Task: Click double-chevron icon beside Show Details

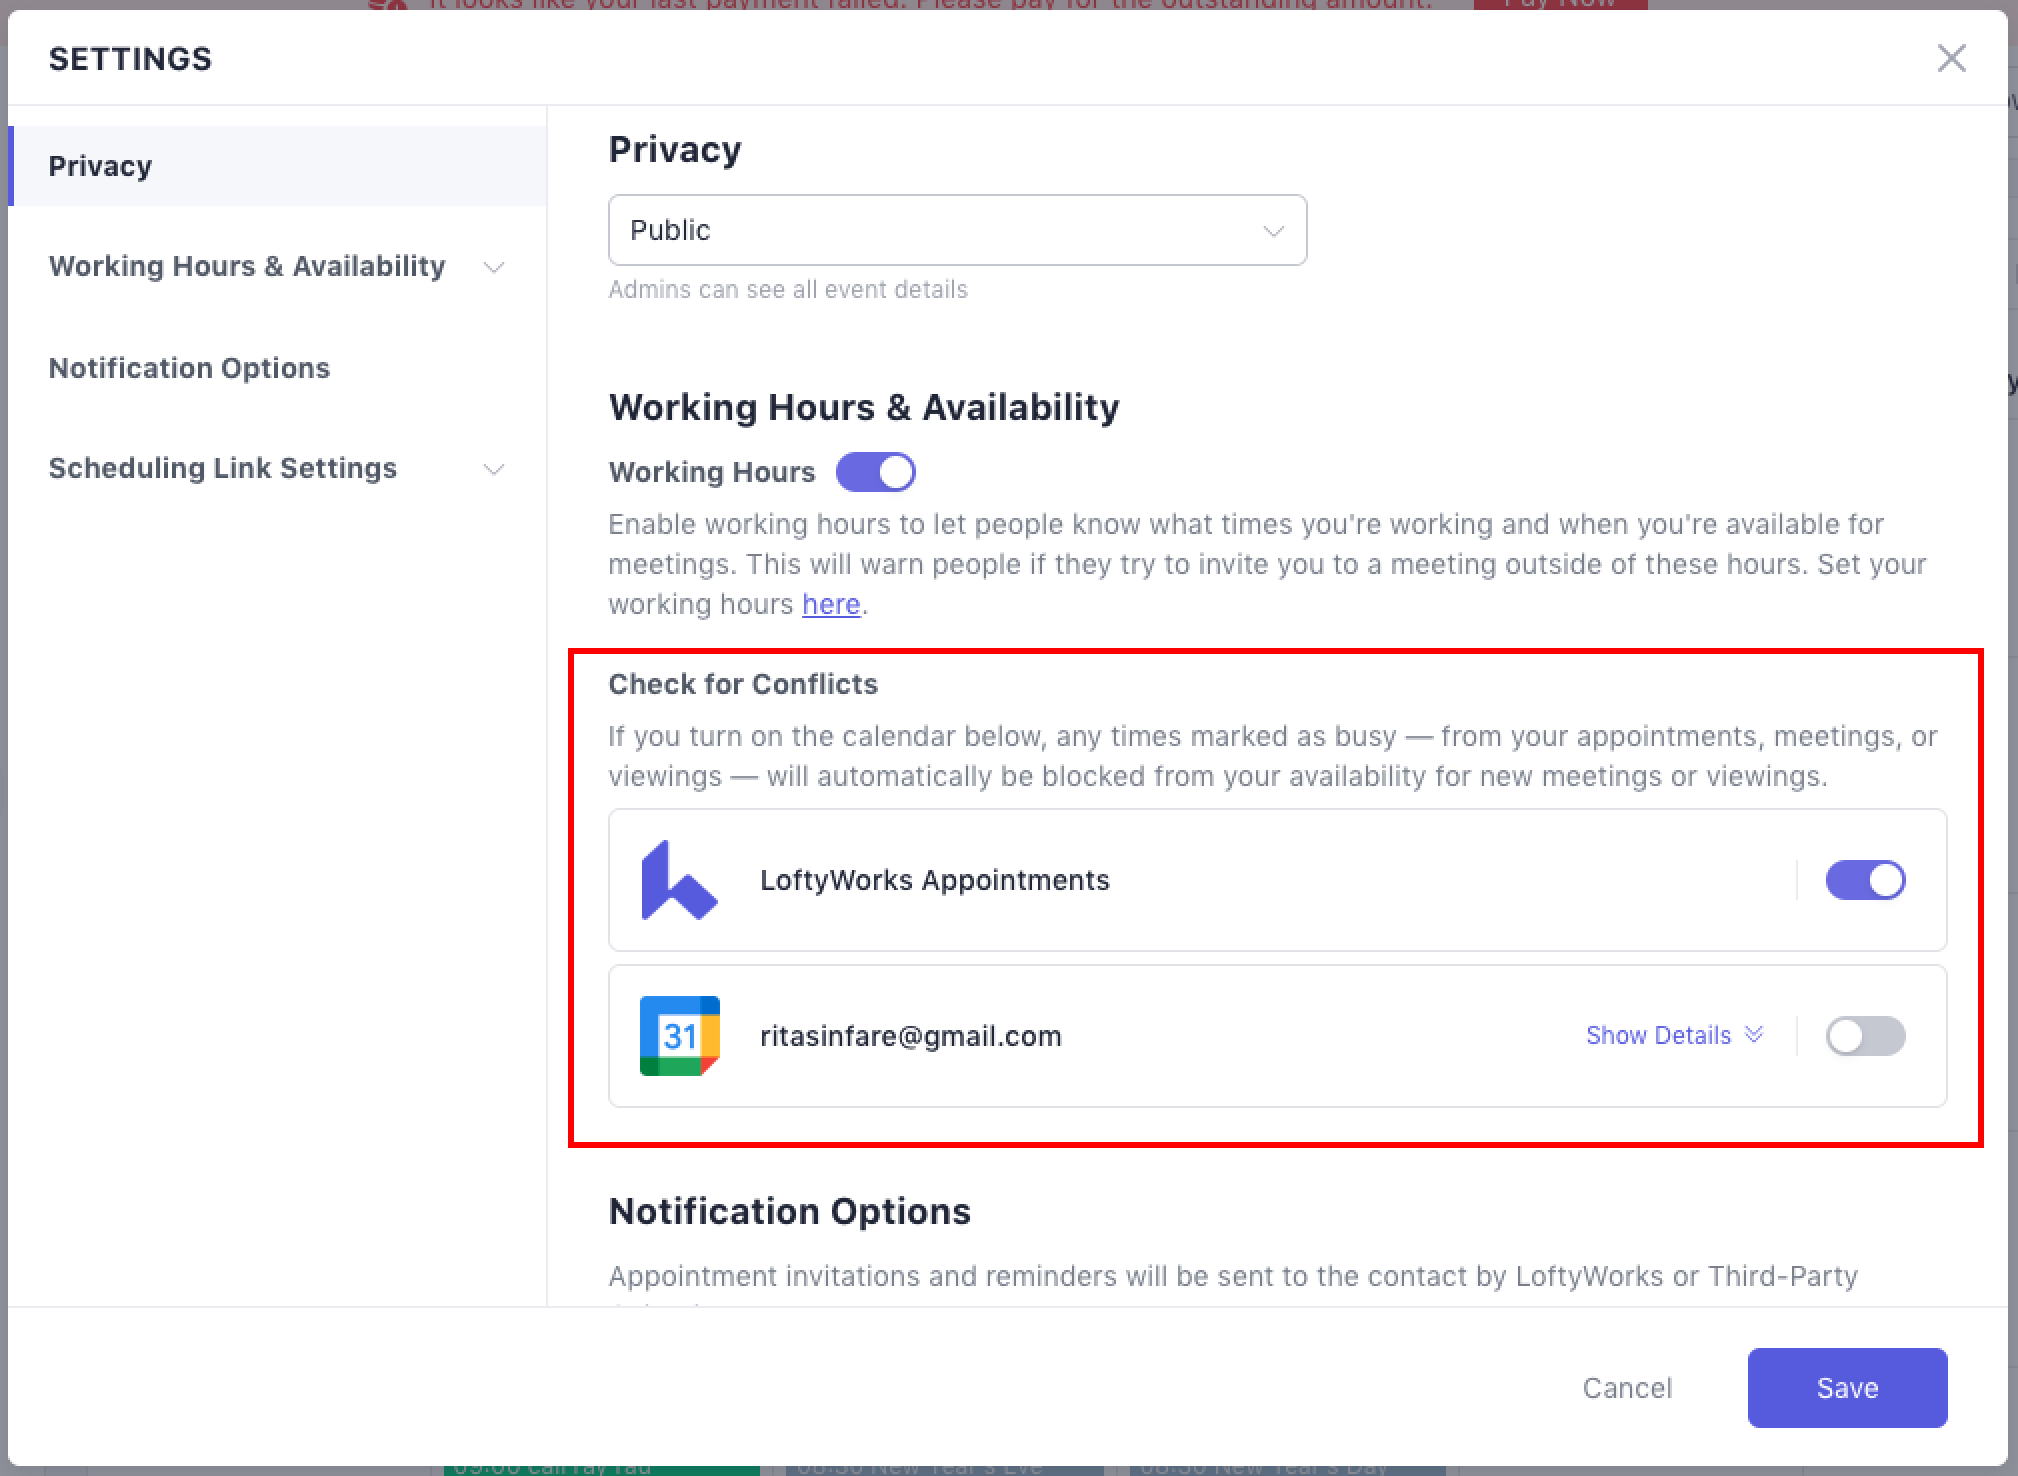Action: point(1753,1035)
